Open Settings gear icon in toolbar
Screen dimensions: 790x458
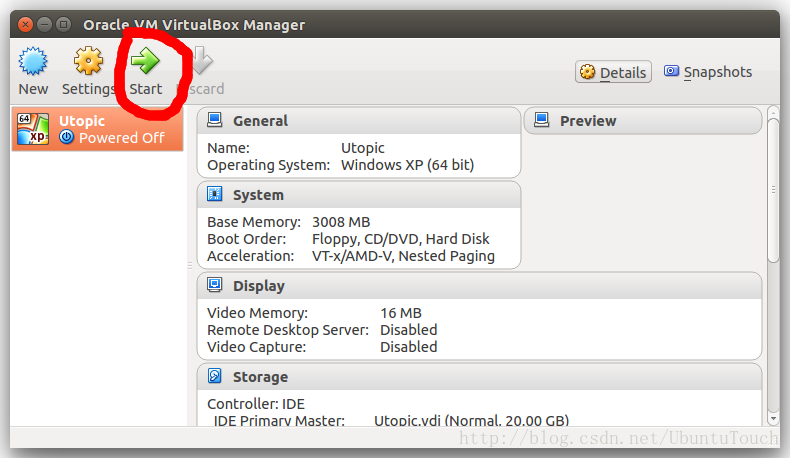click(x=89, y=62)
